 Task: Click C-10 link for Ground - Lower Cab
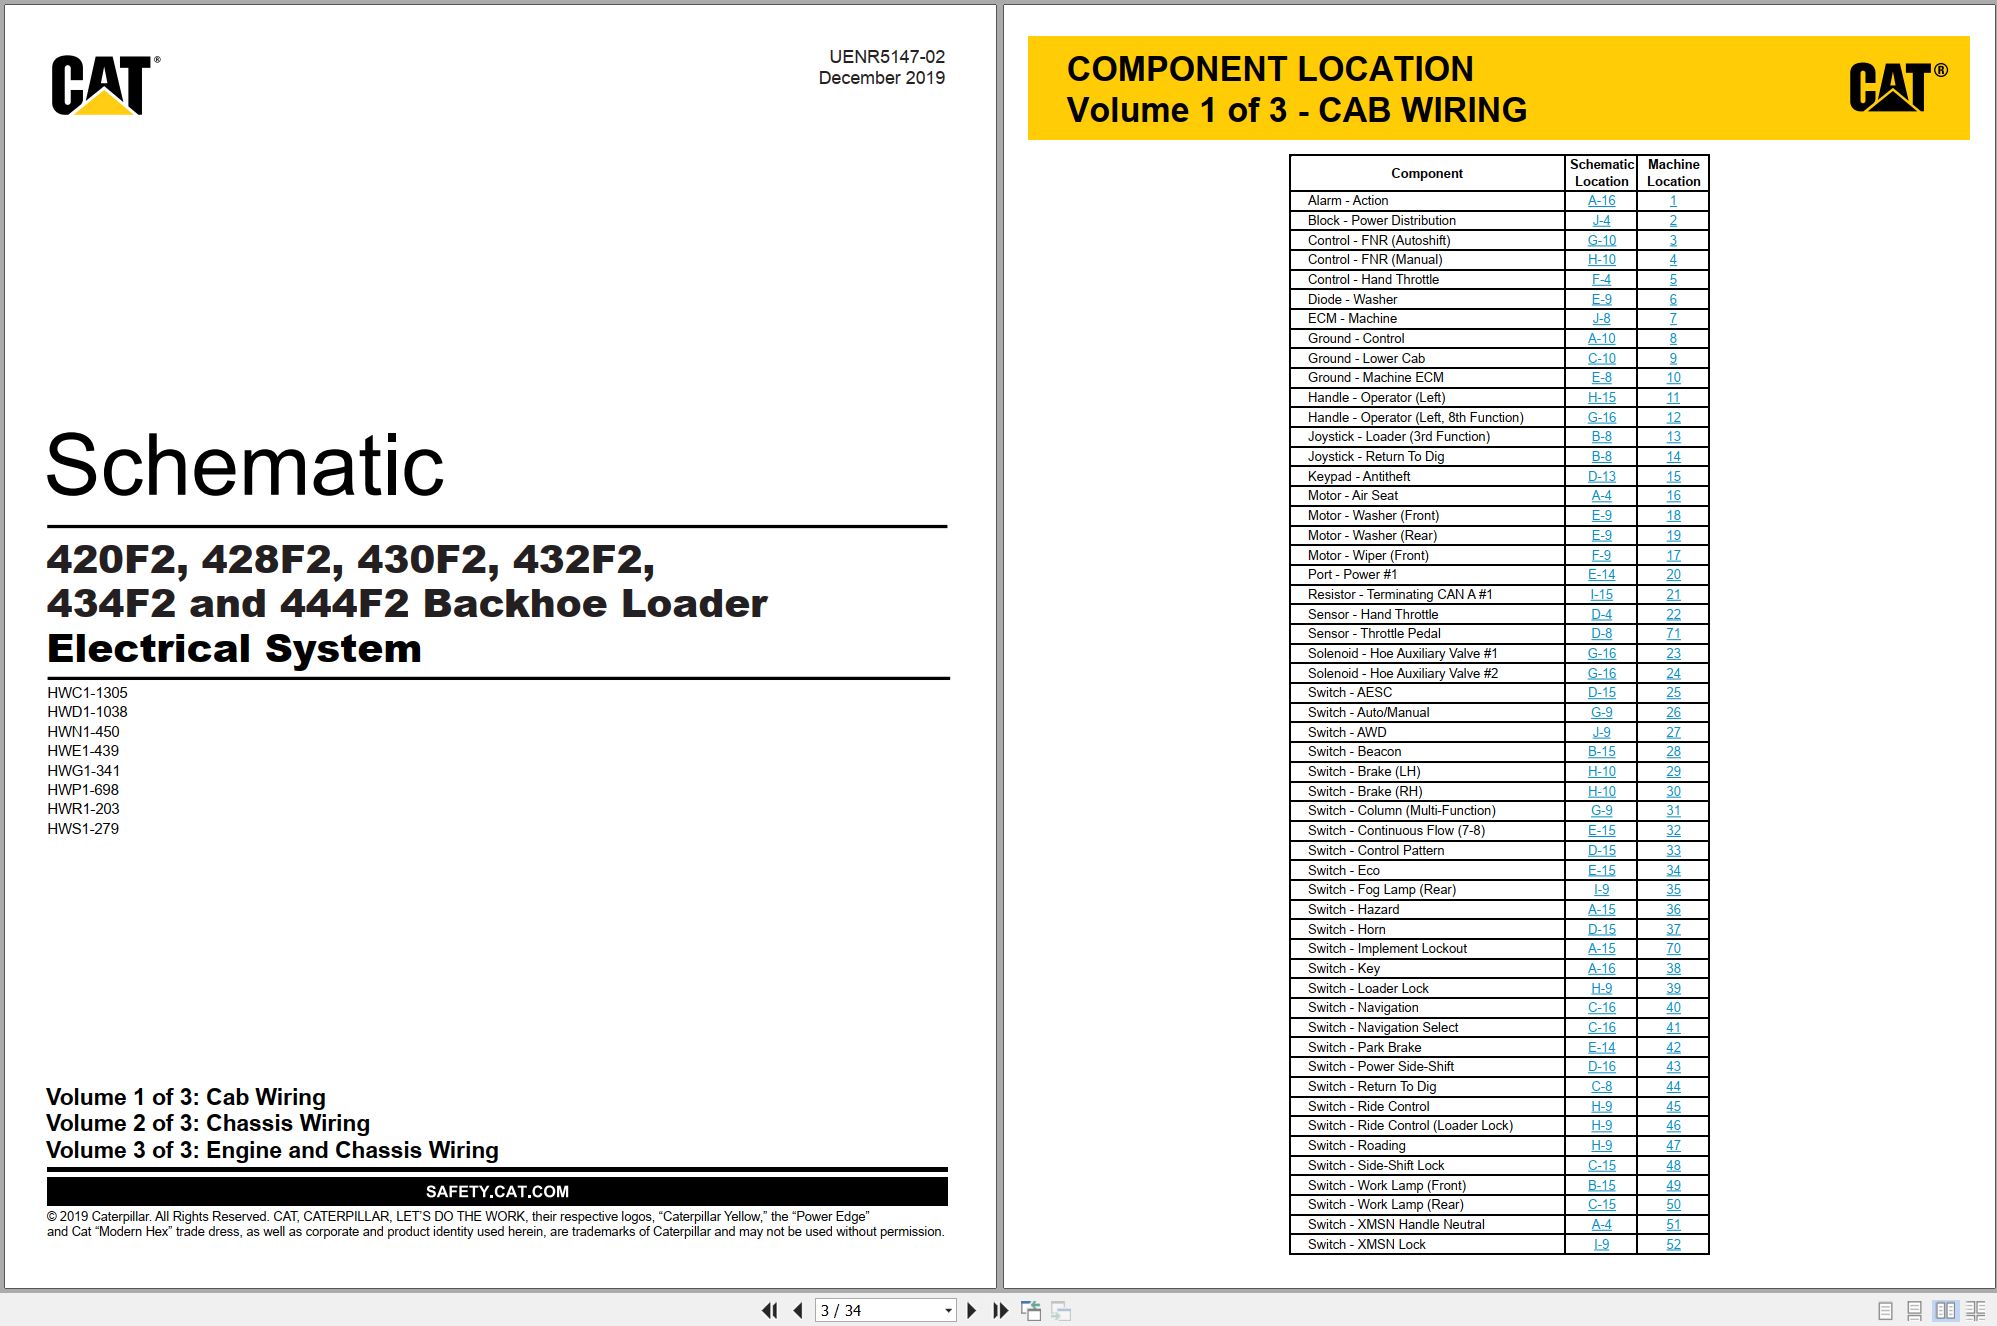click(x=1601, y=358)
